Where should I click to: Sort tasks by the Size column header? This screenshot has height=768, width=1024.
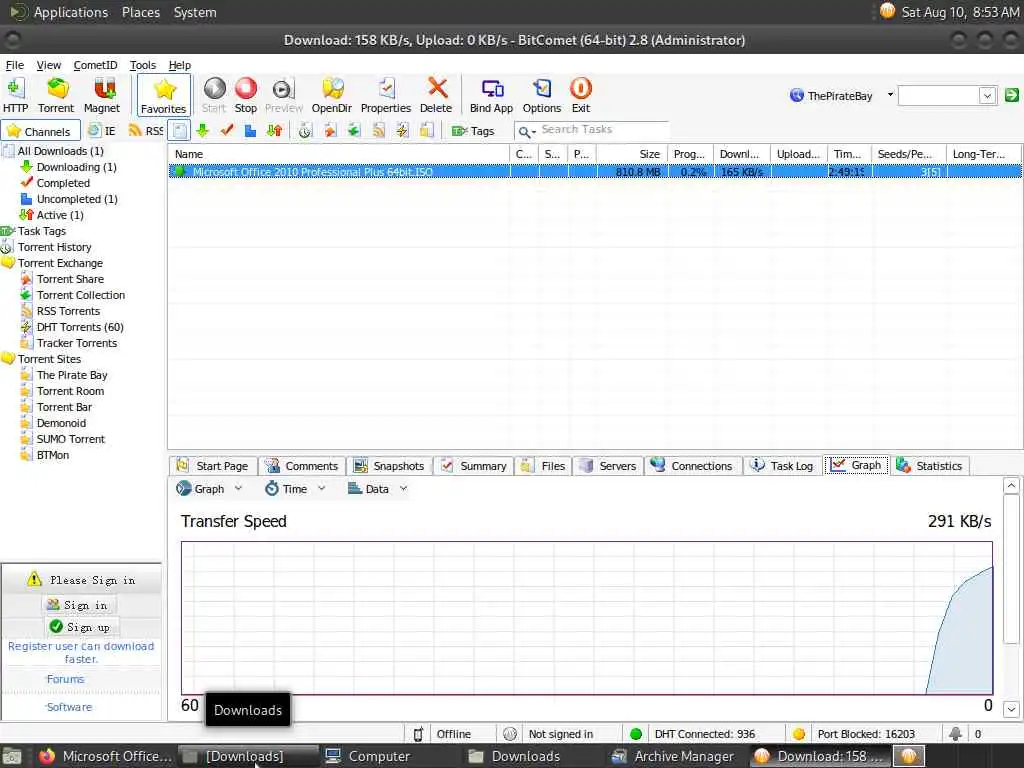pos(632,154)
